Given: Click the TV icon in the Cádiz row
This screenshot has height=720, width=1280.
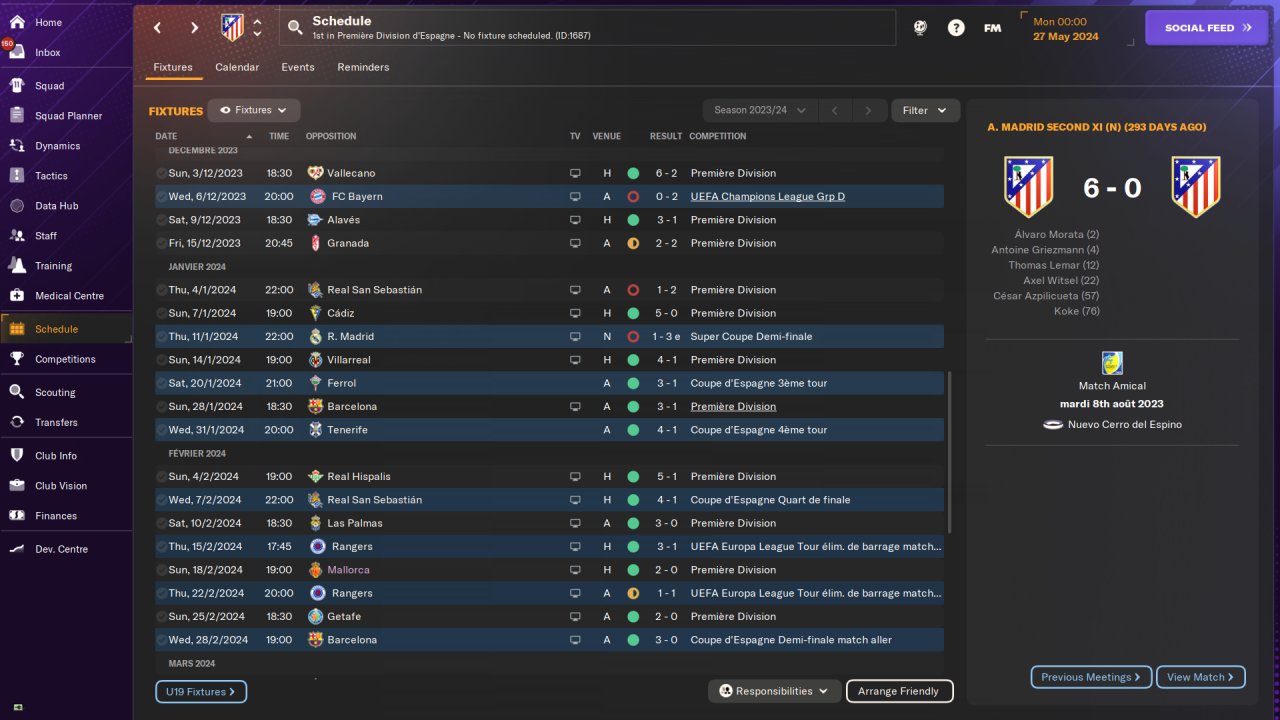Looking at the screenshot, I should point(575,313).
